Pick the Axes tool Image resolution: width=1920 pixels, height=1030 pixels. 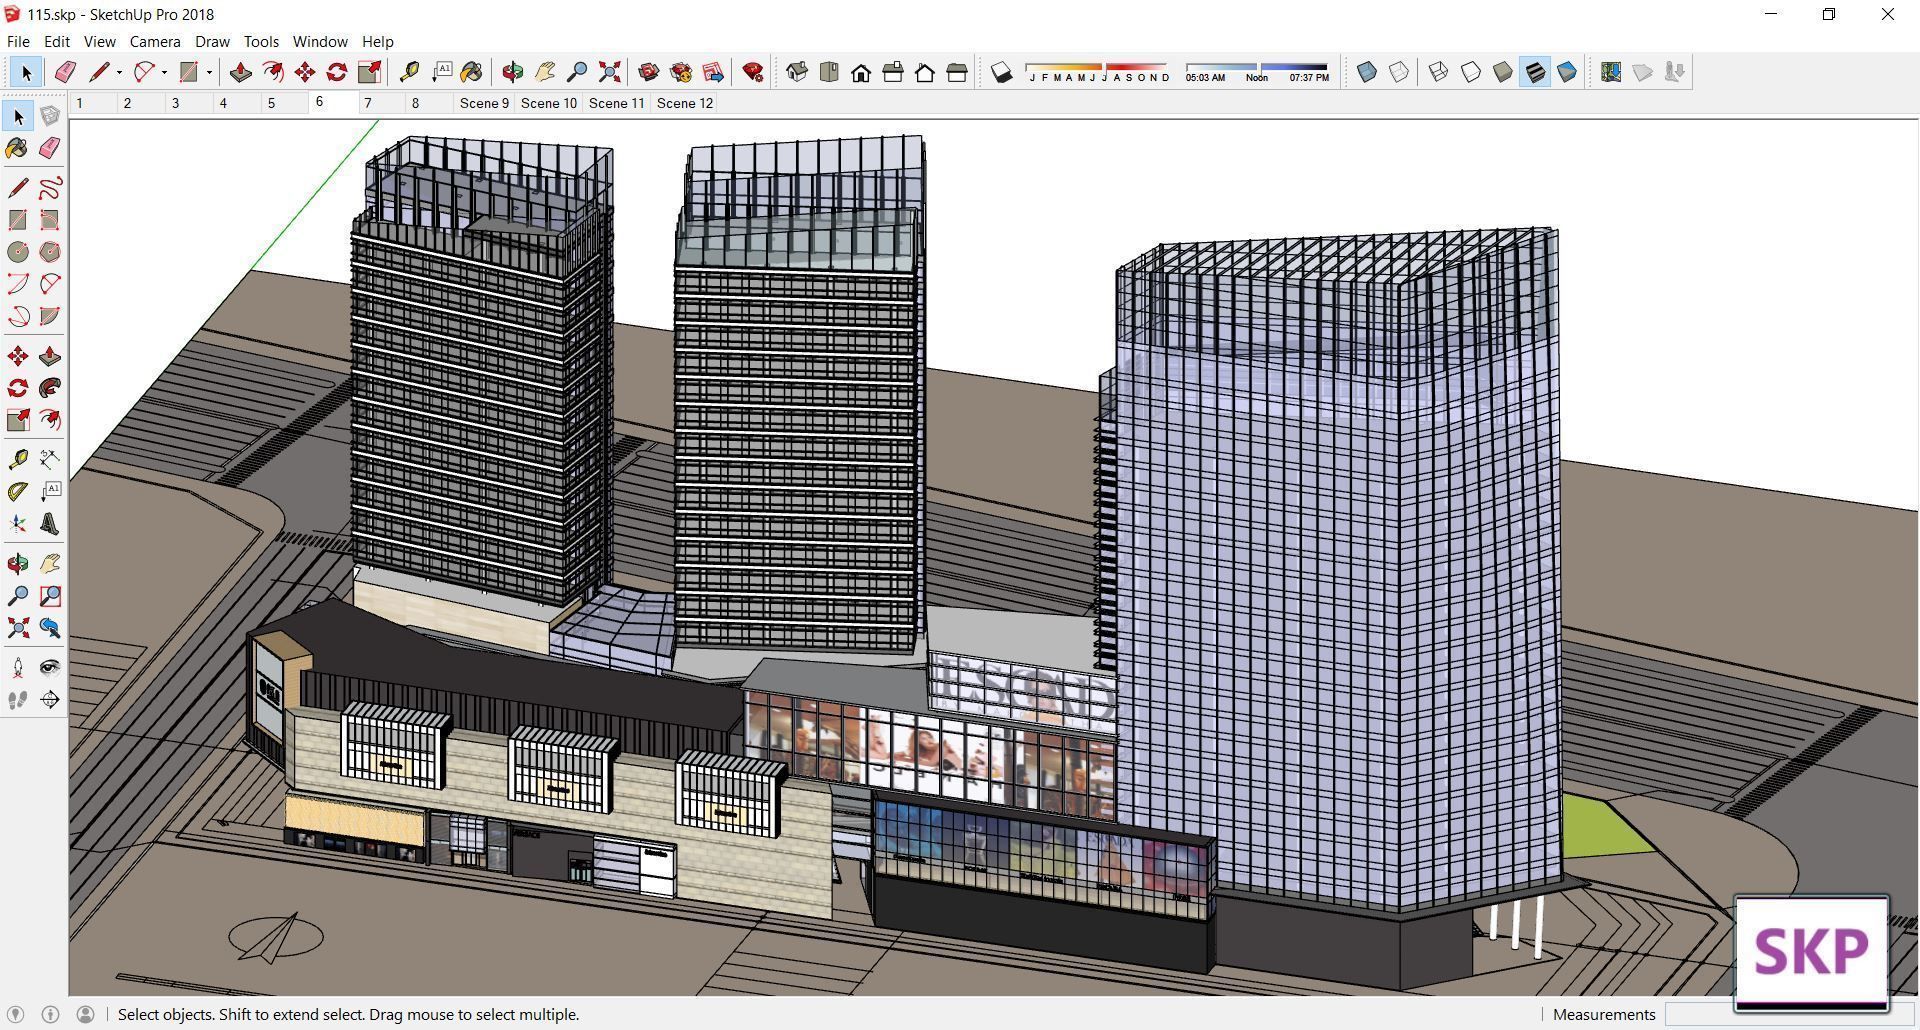tap(18, 524)
